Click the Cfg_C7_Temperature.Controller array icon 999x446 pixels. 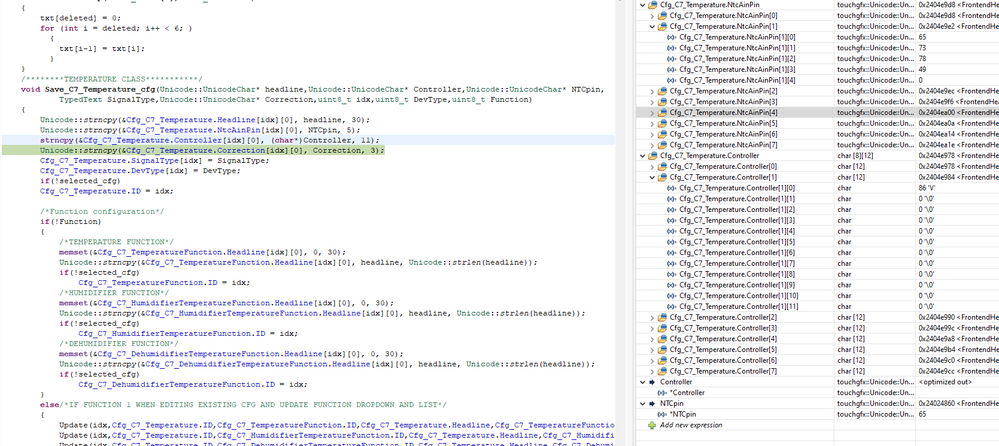(x=653, y=155)
